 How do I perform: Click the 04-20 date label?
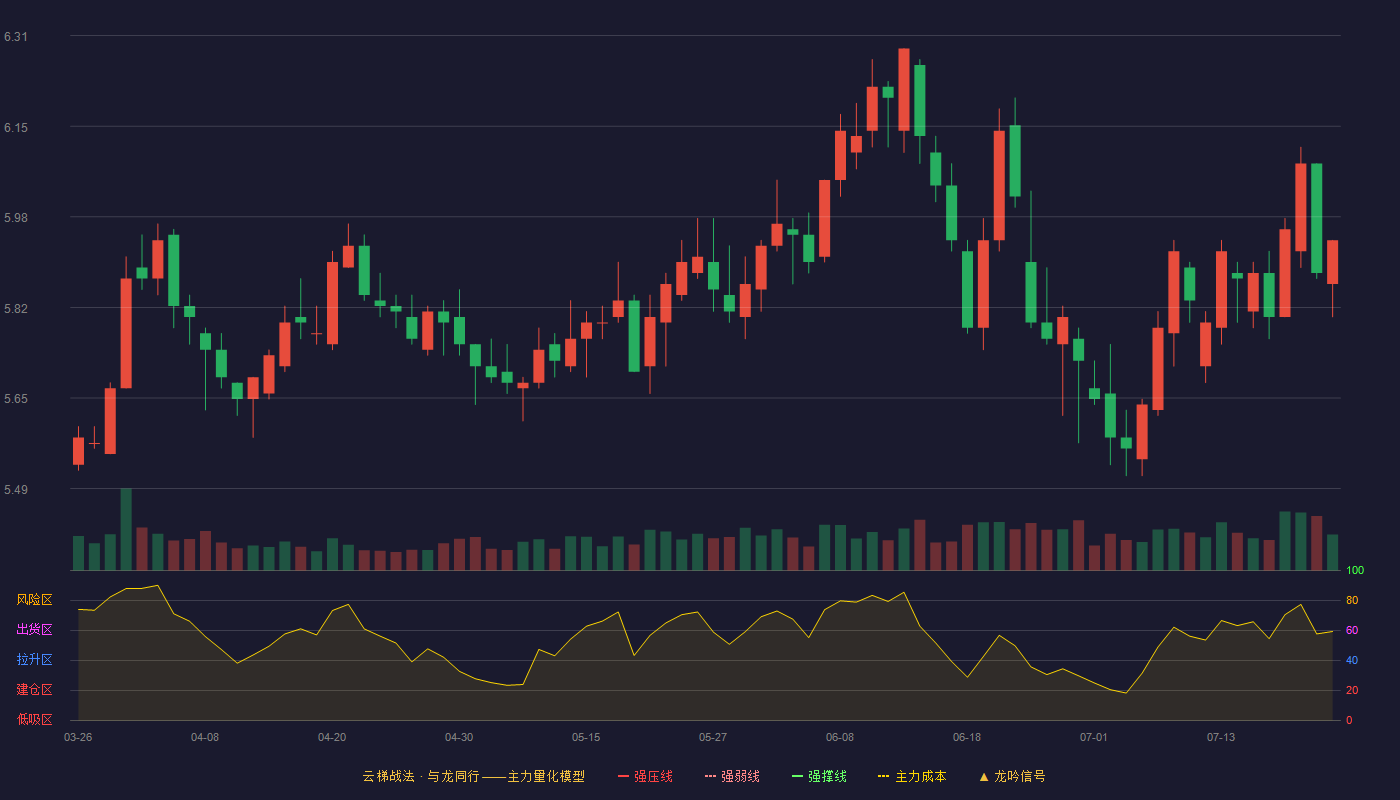point(332,737)
